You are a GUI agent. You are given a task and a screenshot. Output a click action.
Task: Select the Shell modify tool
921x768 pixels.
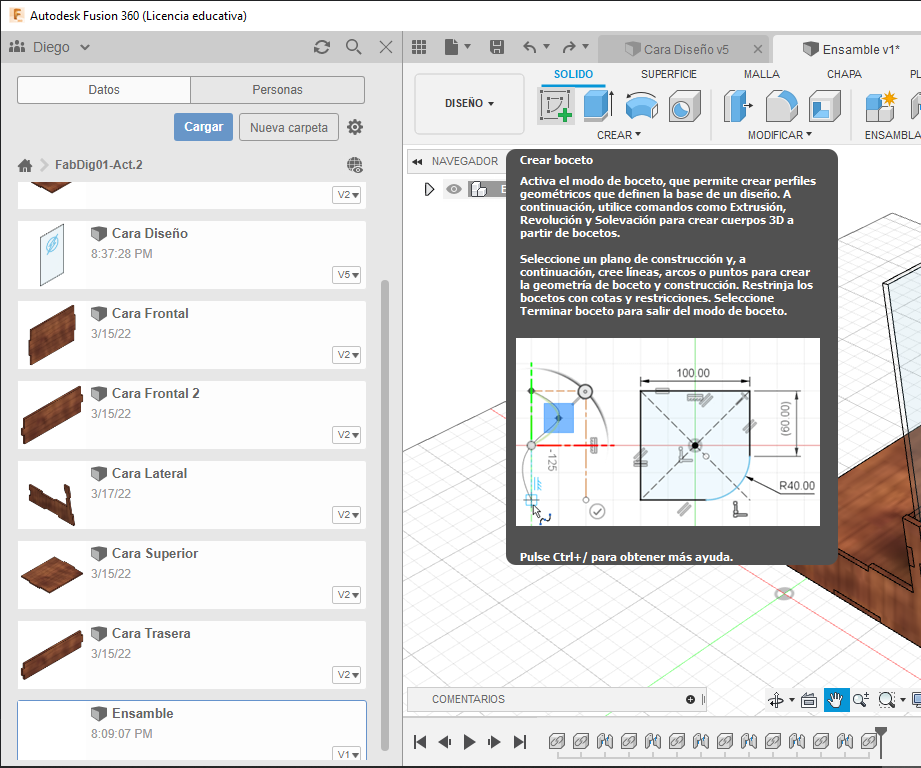pyautogui.click(x=825, y=106)
